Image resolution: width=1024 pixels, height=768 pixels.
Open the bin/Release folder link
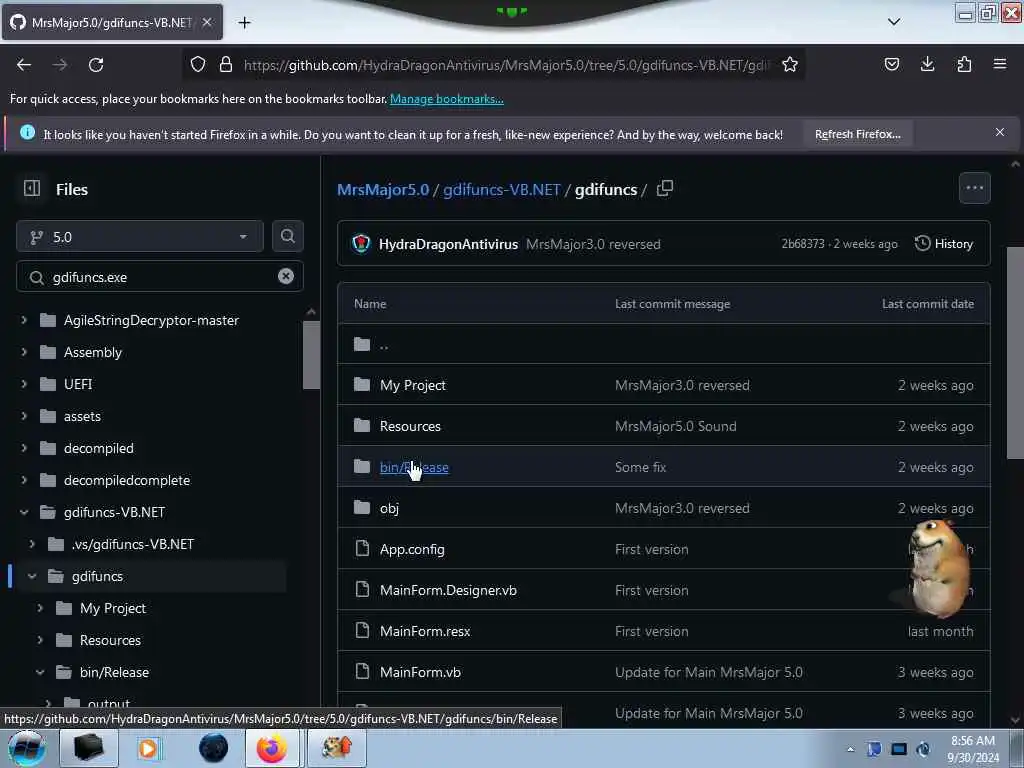tap(414, 468)
